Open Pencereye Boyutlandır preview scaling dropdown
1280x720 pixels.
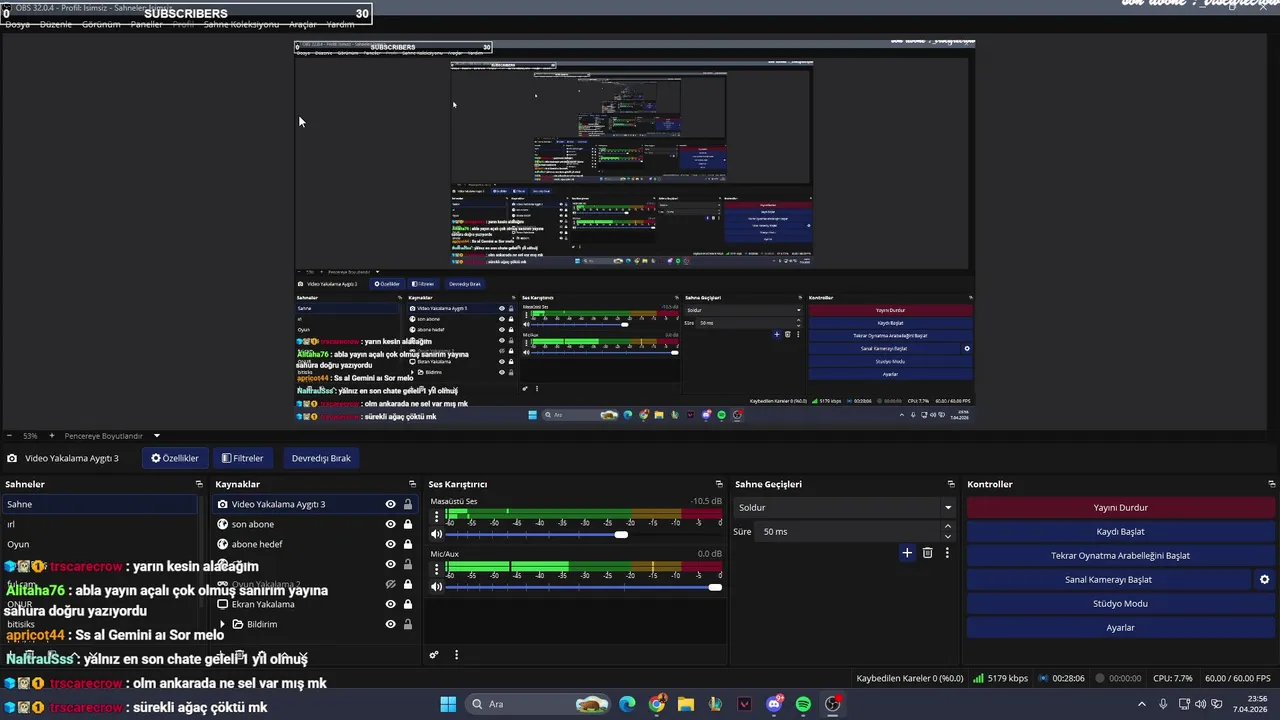[112, 436]
